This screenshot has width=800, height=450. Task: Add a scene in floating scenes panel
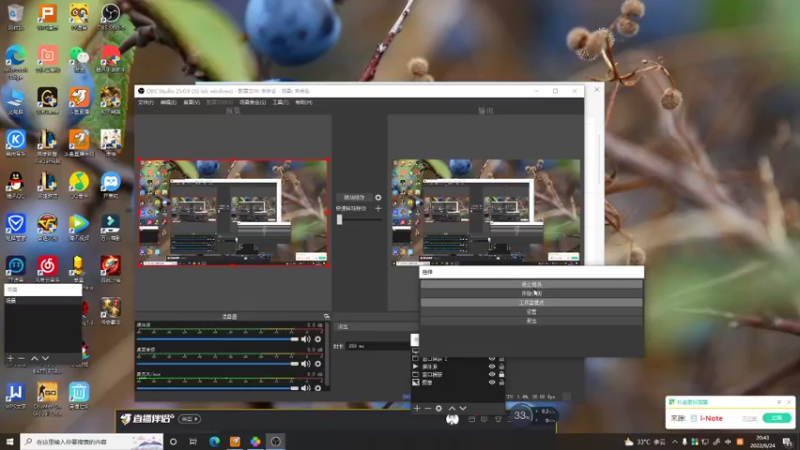click(x=10, y=359)
